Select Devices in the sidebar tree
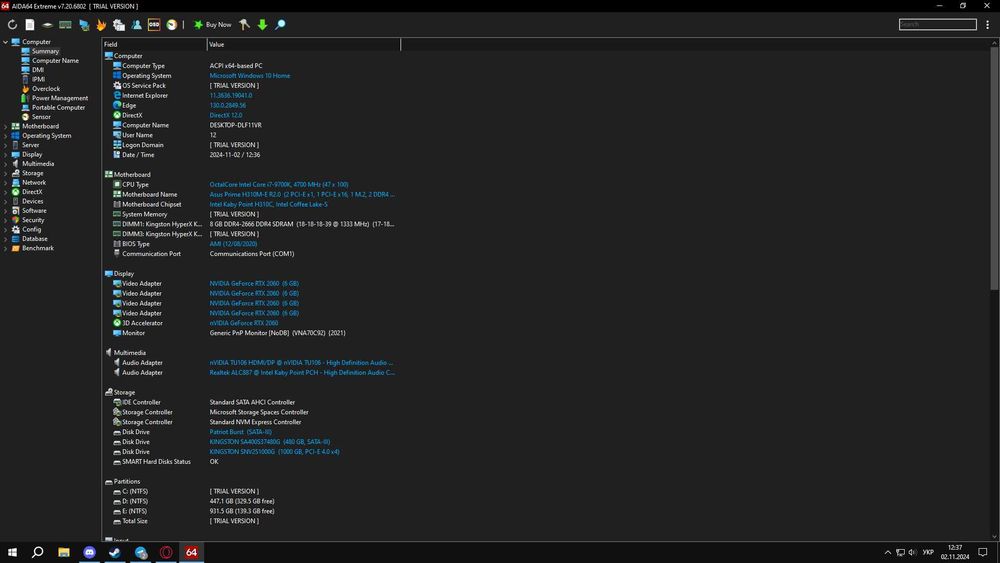Image resolution: width=1000 pixels, height=563 pixels. [x=32, y=201]
